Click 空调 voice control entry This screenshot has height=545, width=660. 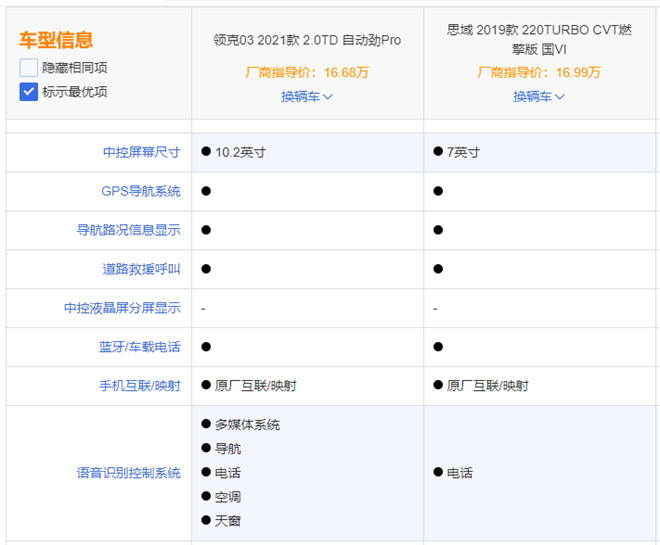(x=228, y=497)
